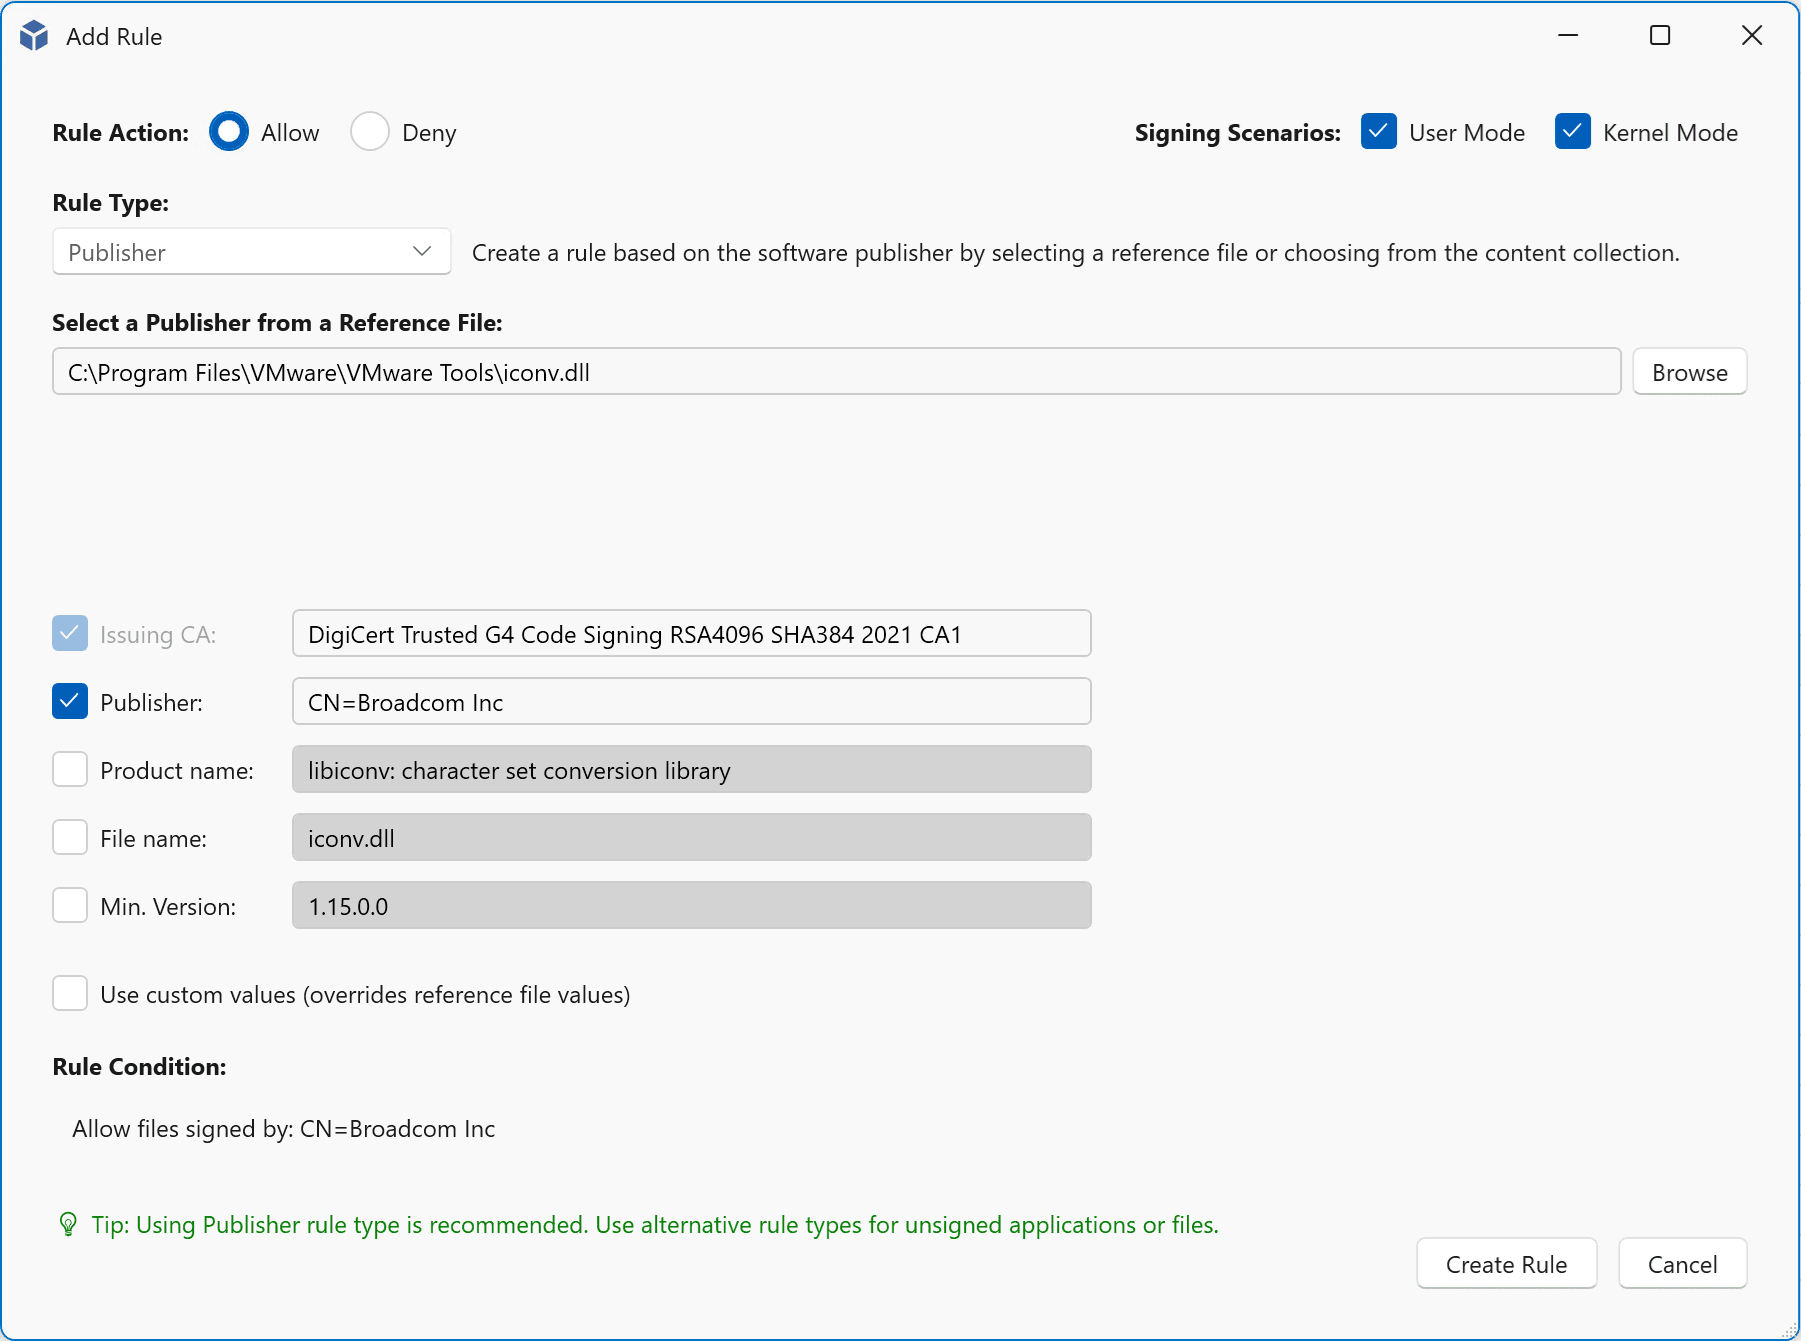
Task: Toggle the Publisher checkbox
Action: tap(70, 702)
